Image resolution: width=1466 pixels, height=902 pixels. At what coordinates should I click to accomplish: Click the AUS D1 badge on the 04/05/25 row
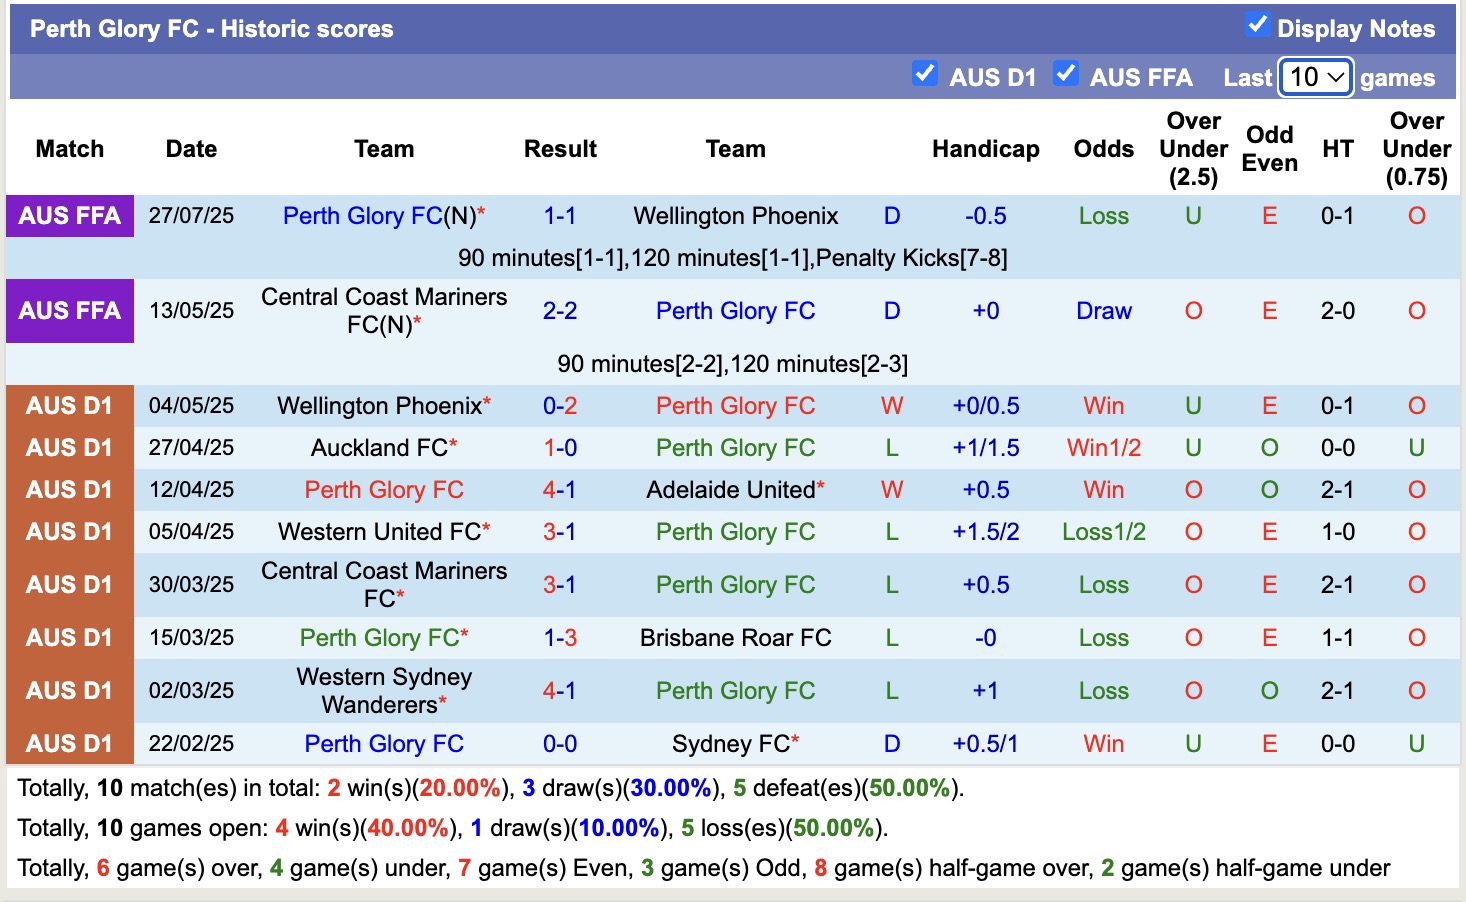[69, 405]
